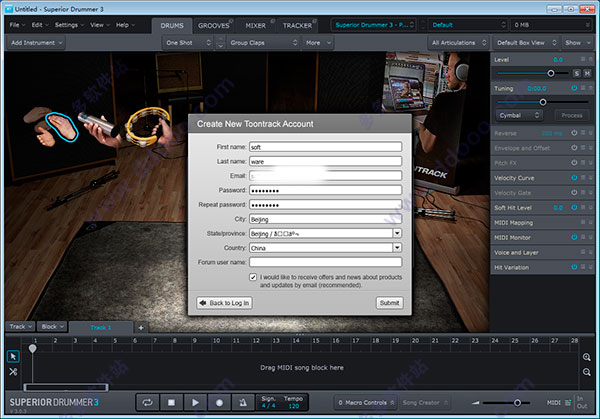
Task: Toggle MIDI Monitor power button
Action: pos(574,237)
